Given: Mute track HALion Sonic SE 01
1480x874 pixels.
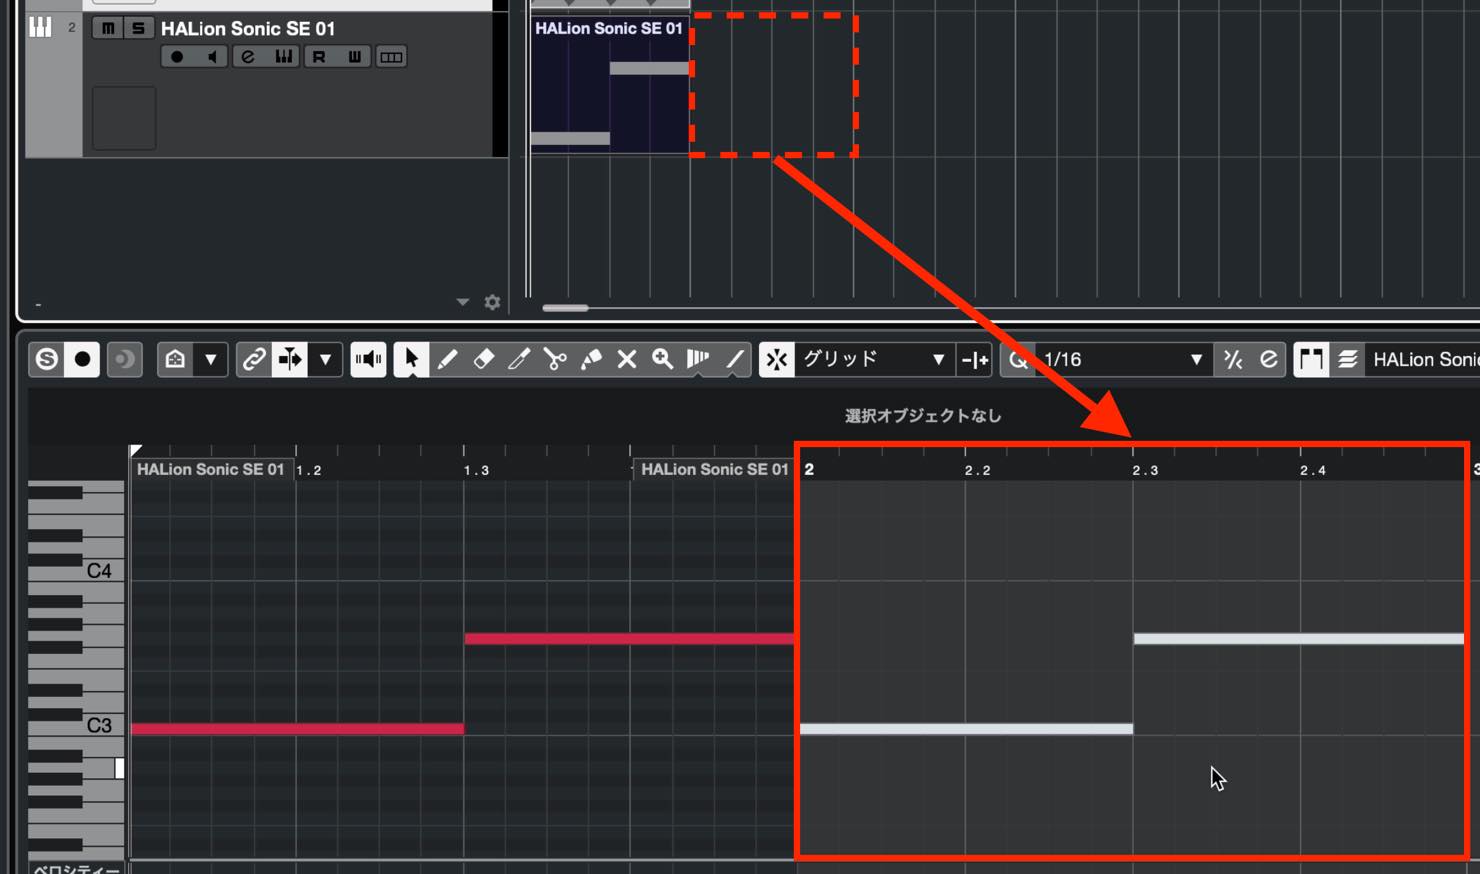Looking at the screenshot, I should [108, 28].
